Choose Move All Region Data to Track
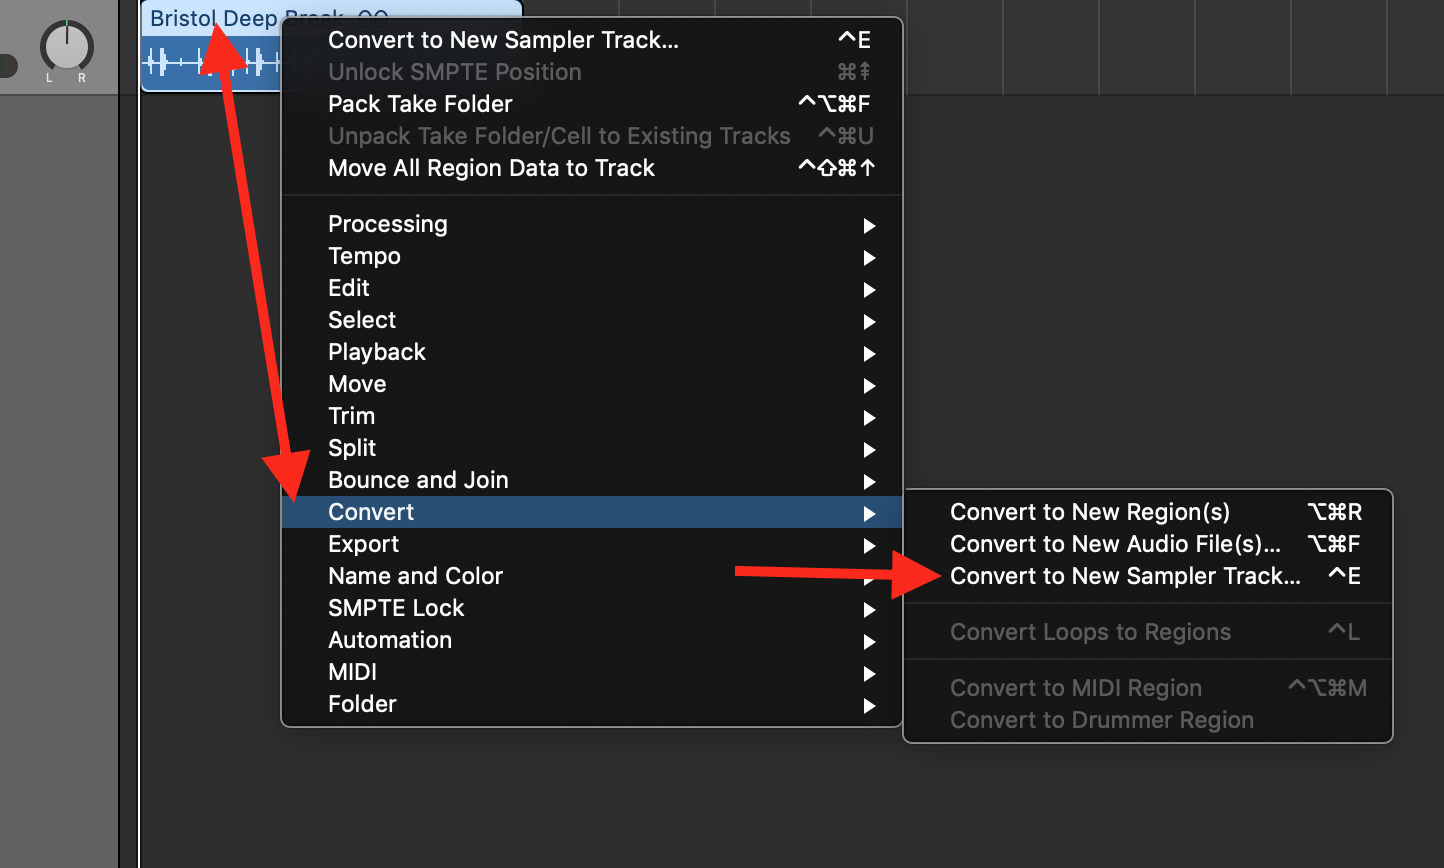Viewport: 1444px width, 868px height. pos(491,168)
